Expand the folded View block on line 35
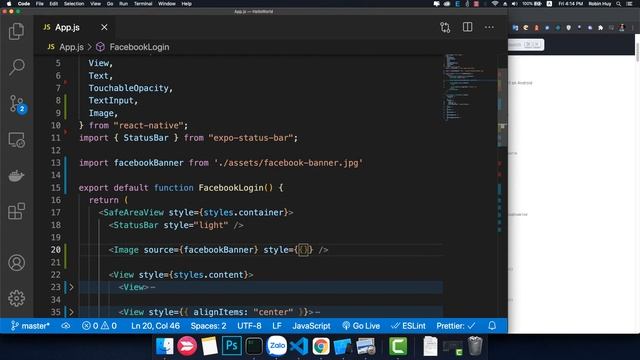Screen dimensions: 640x360 pos(71,312)
